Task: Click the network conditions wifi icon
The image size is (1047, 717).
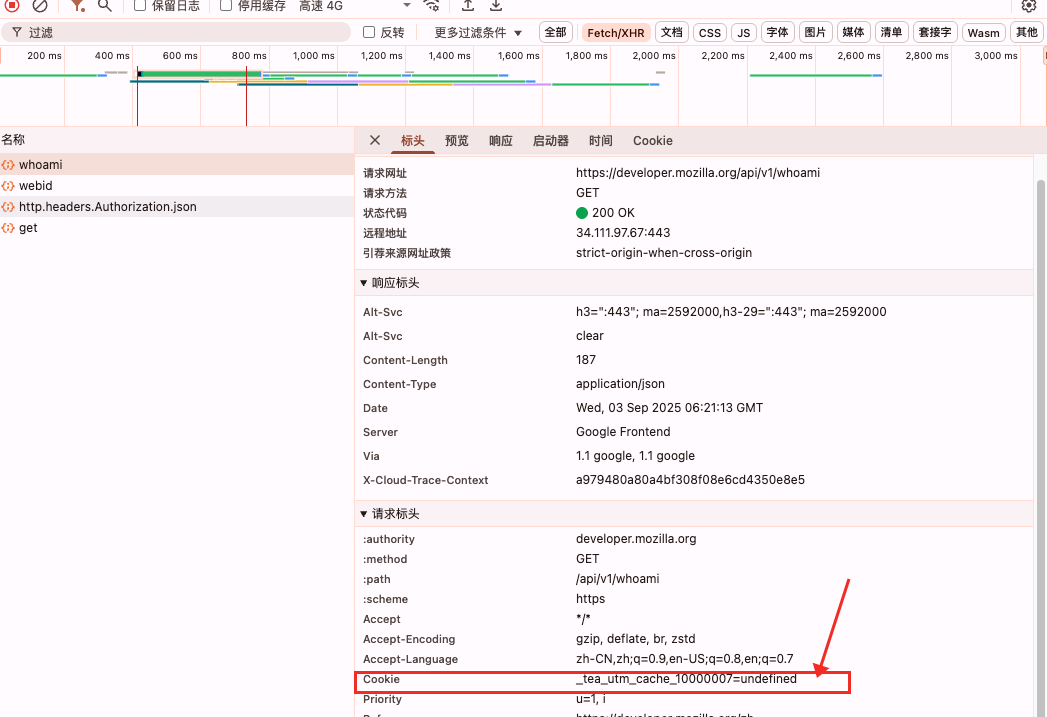Action: point(431,5)
